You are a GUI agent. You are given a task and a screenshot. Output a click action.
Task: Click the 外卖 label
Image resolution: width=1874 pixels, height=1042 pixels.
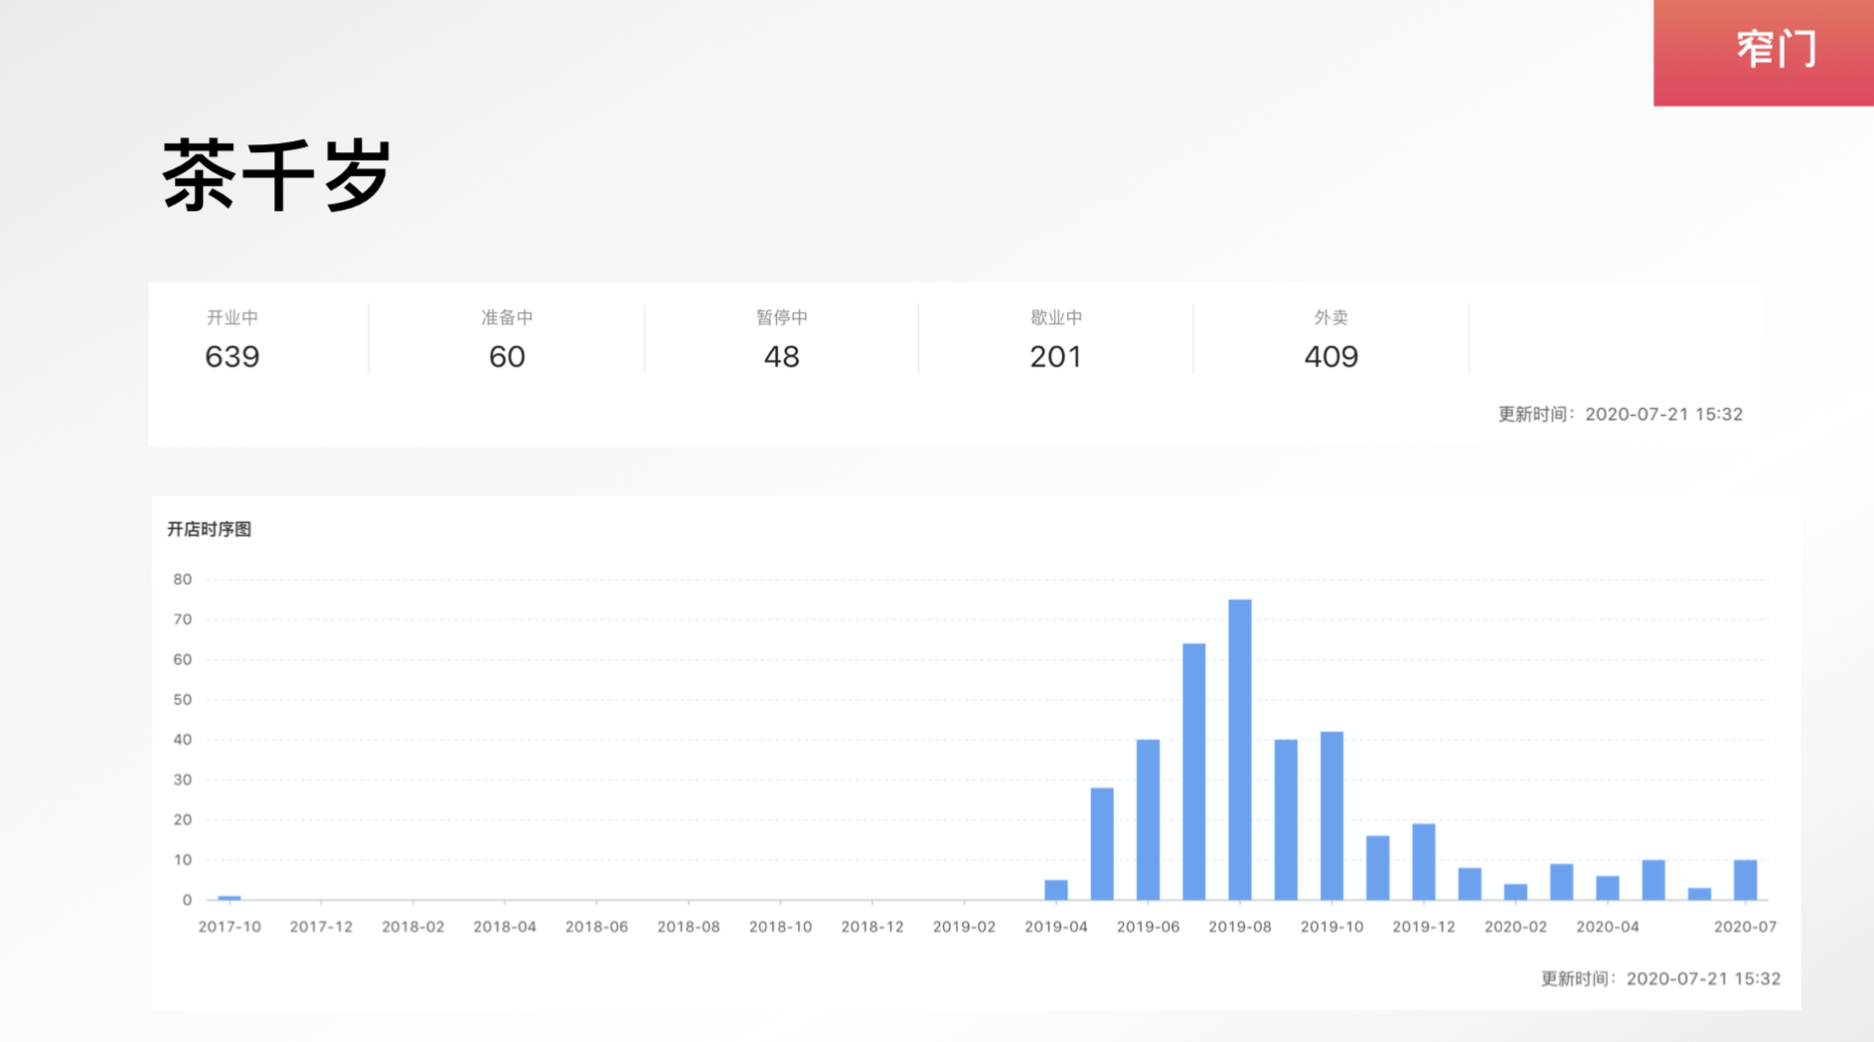click(1331, 317)
